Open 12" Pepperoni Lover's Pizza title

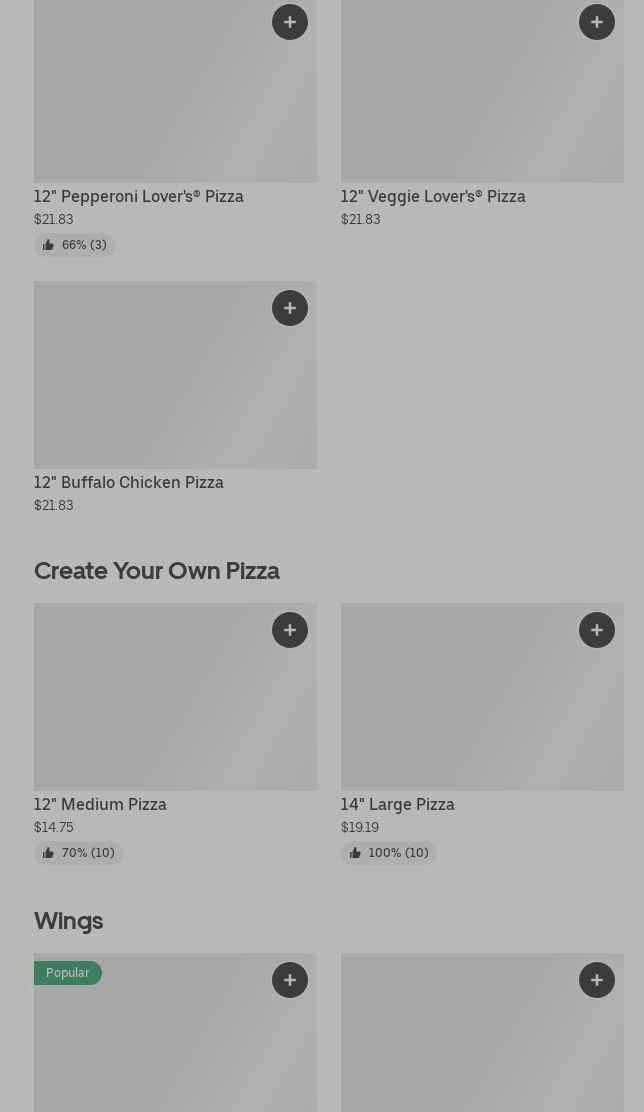pyautogui.click(x=139, y=197)
